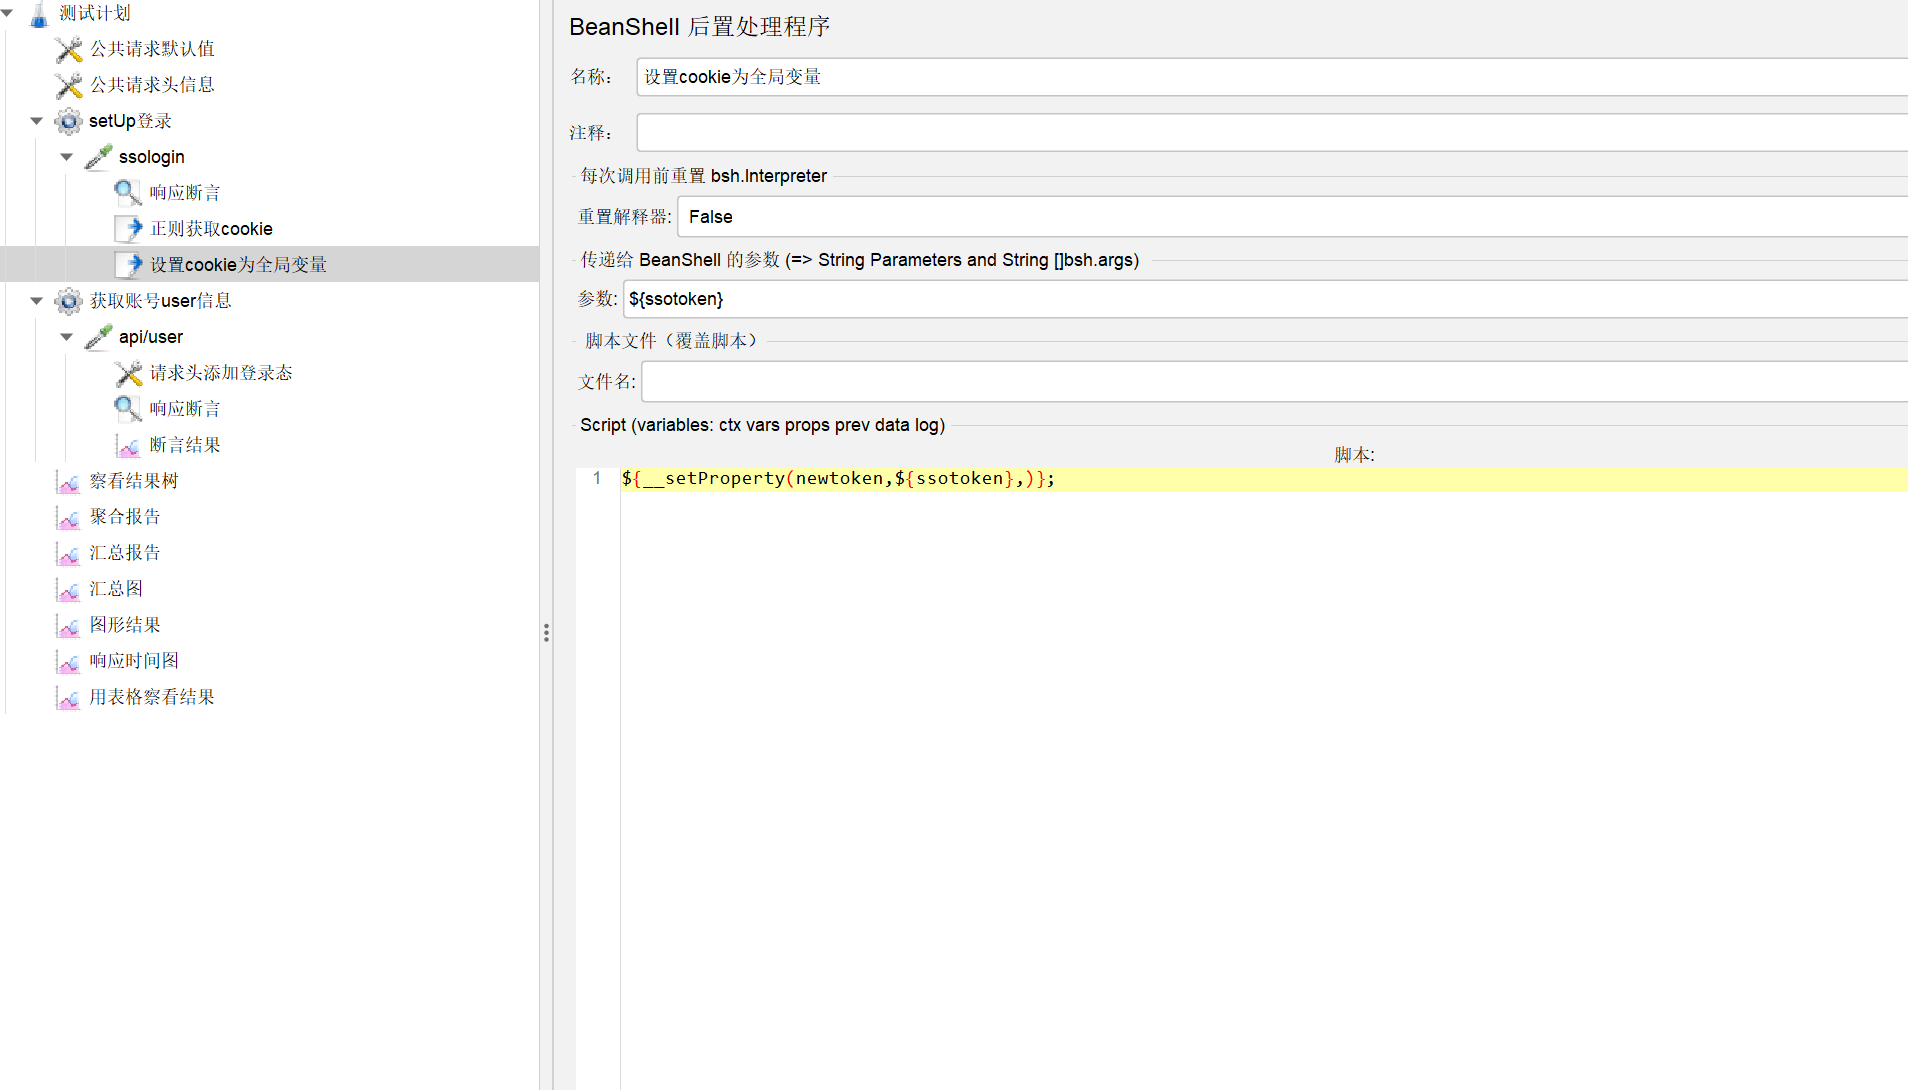This screenshot has width=1908, height=1090.
Task: Click the 图形结果 listener icon
Action: point(68,625)
